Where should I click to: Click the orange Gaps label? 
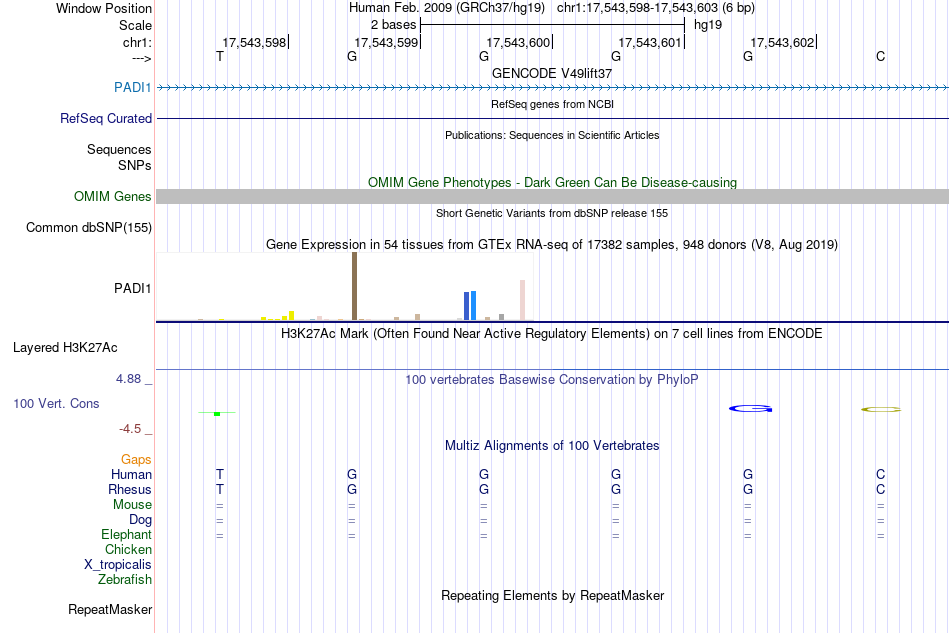(136, 460)
